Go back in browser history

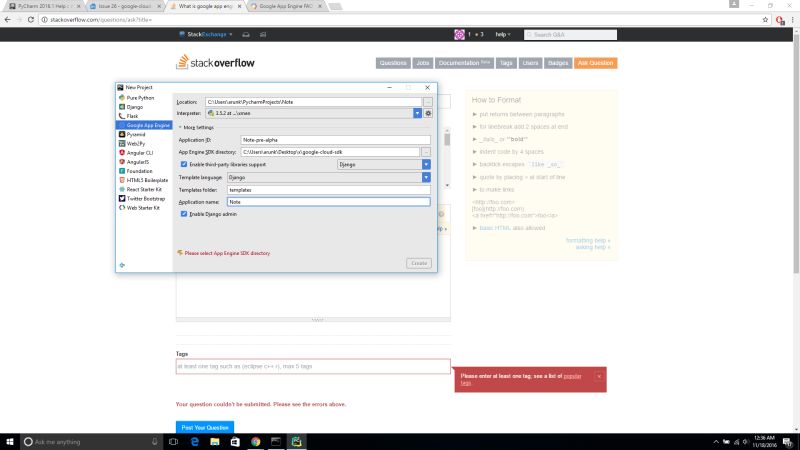click(7, 20)
